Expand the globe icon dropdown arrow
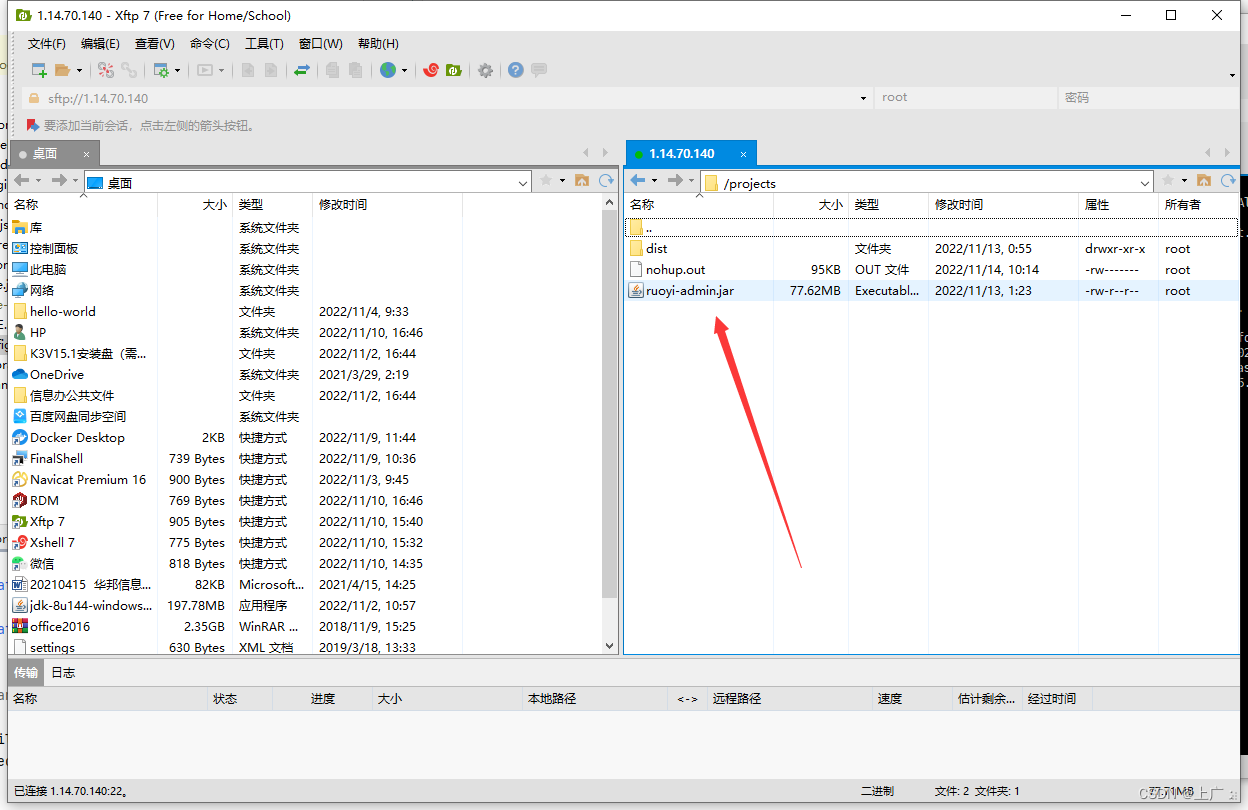The height and width of the screenshot is (810, 1248). click(404, 70)
